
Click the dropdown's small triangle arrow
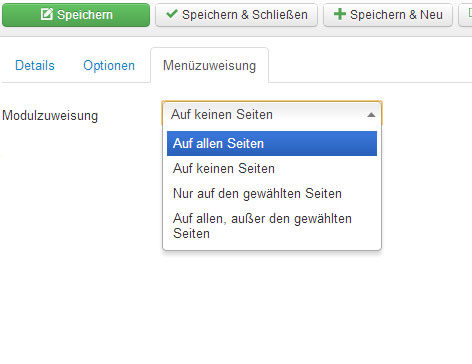tap(371, 115)
